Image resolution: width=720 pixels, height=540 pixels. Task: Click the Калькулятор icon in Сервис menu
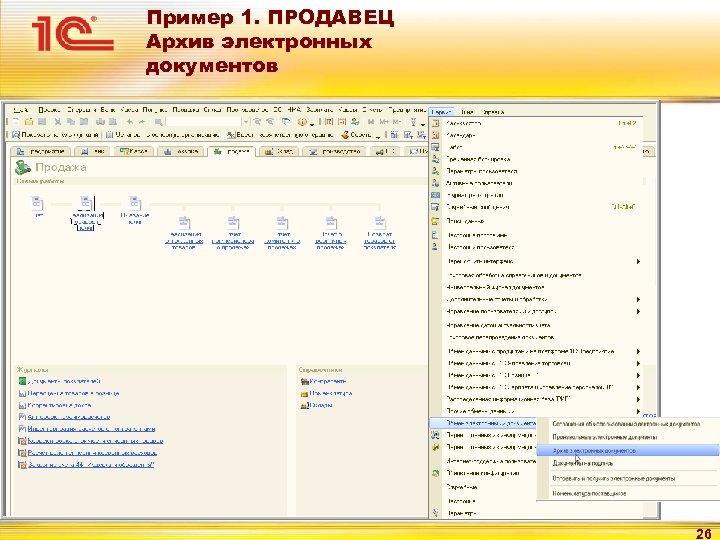[x=435, y=123]
